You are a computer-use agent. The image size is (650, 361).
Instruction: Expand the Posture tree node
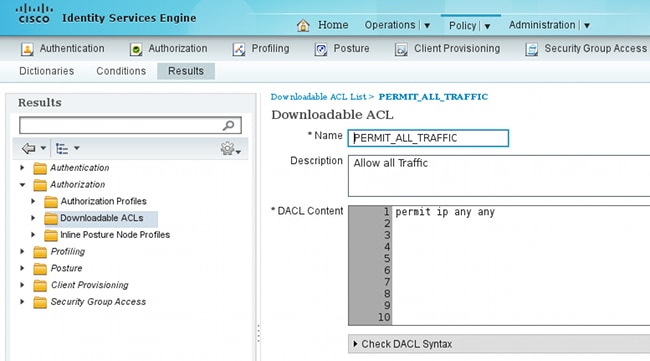point(22,268)
